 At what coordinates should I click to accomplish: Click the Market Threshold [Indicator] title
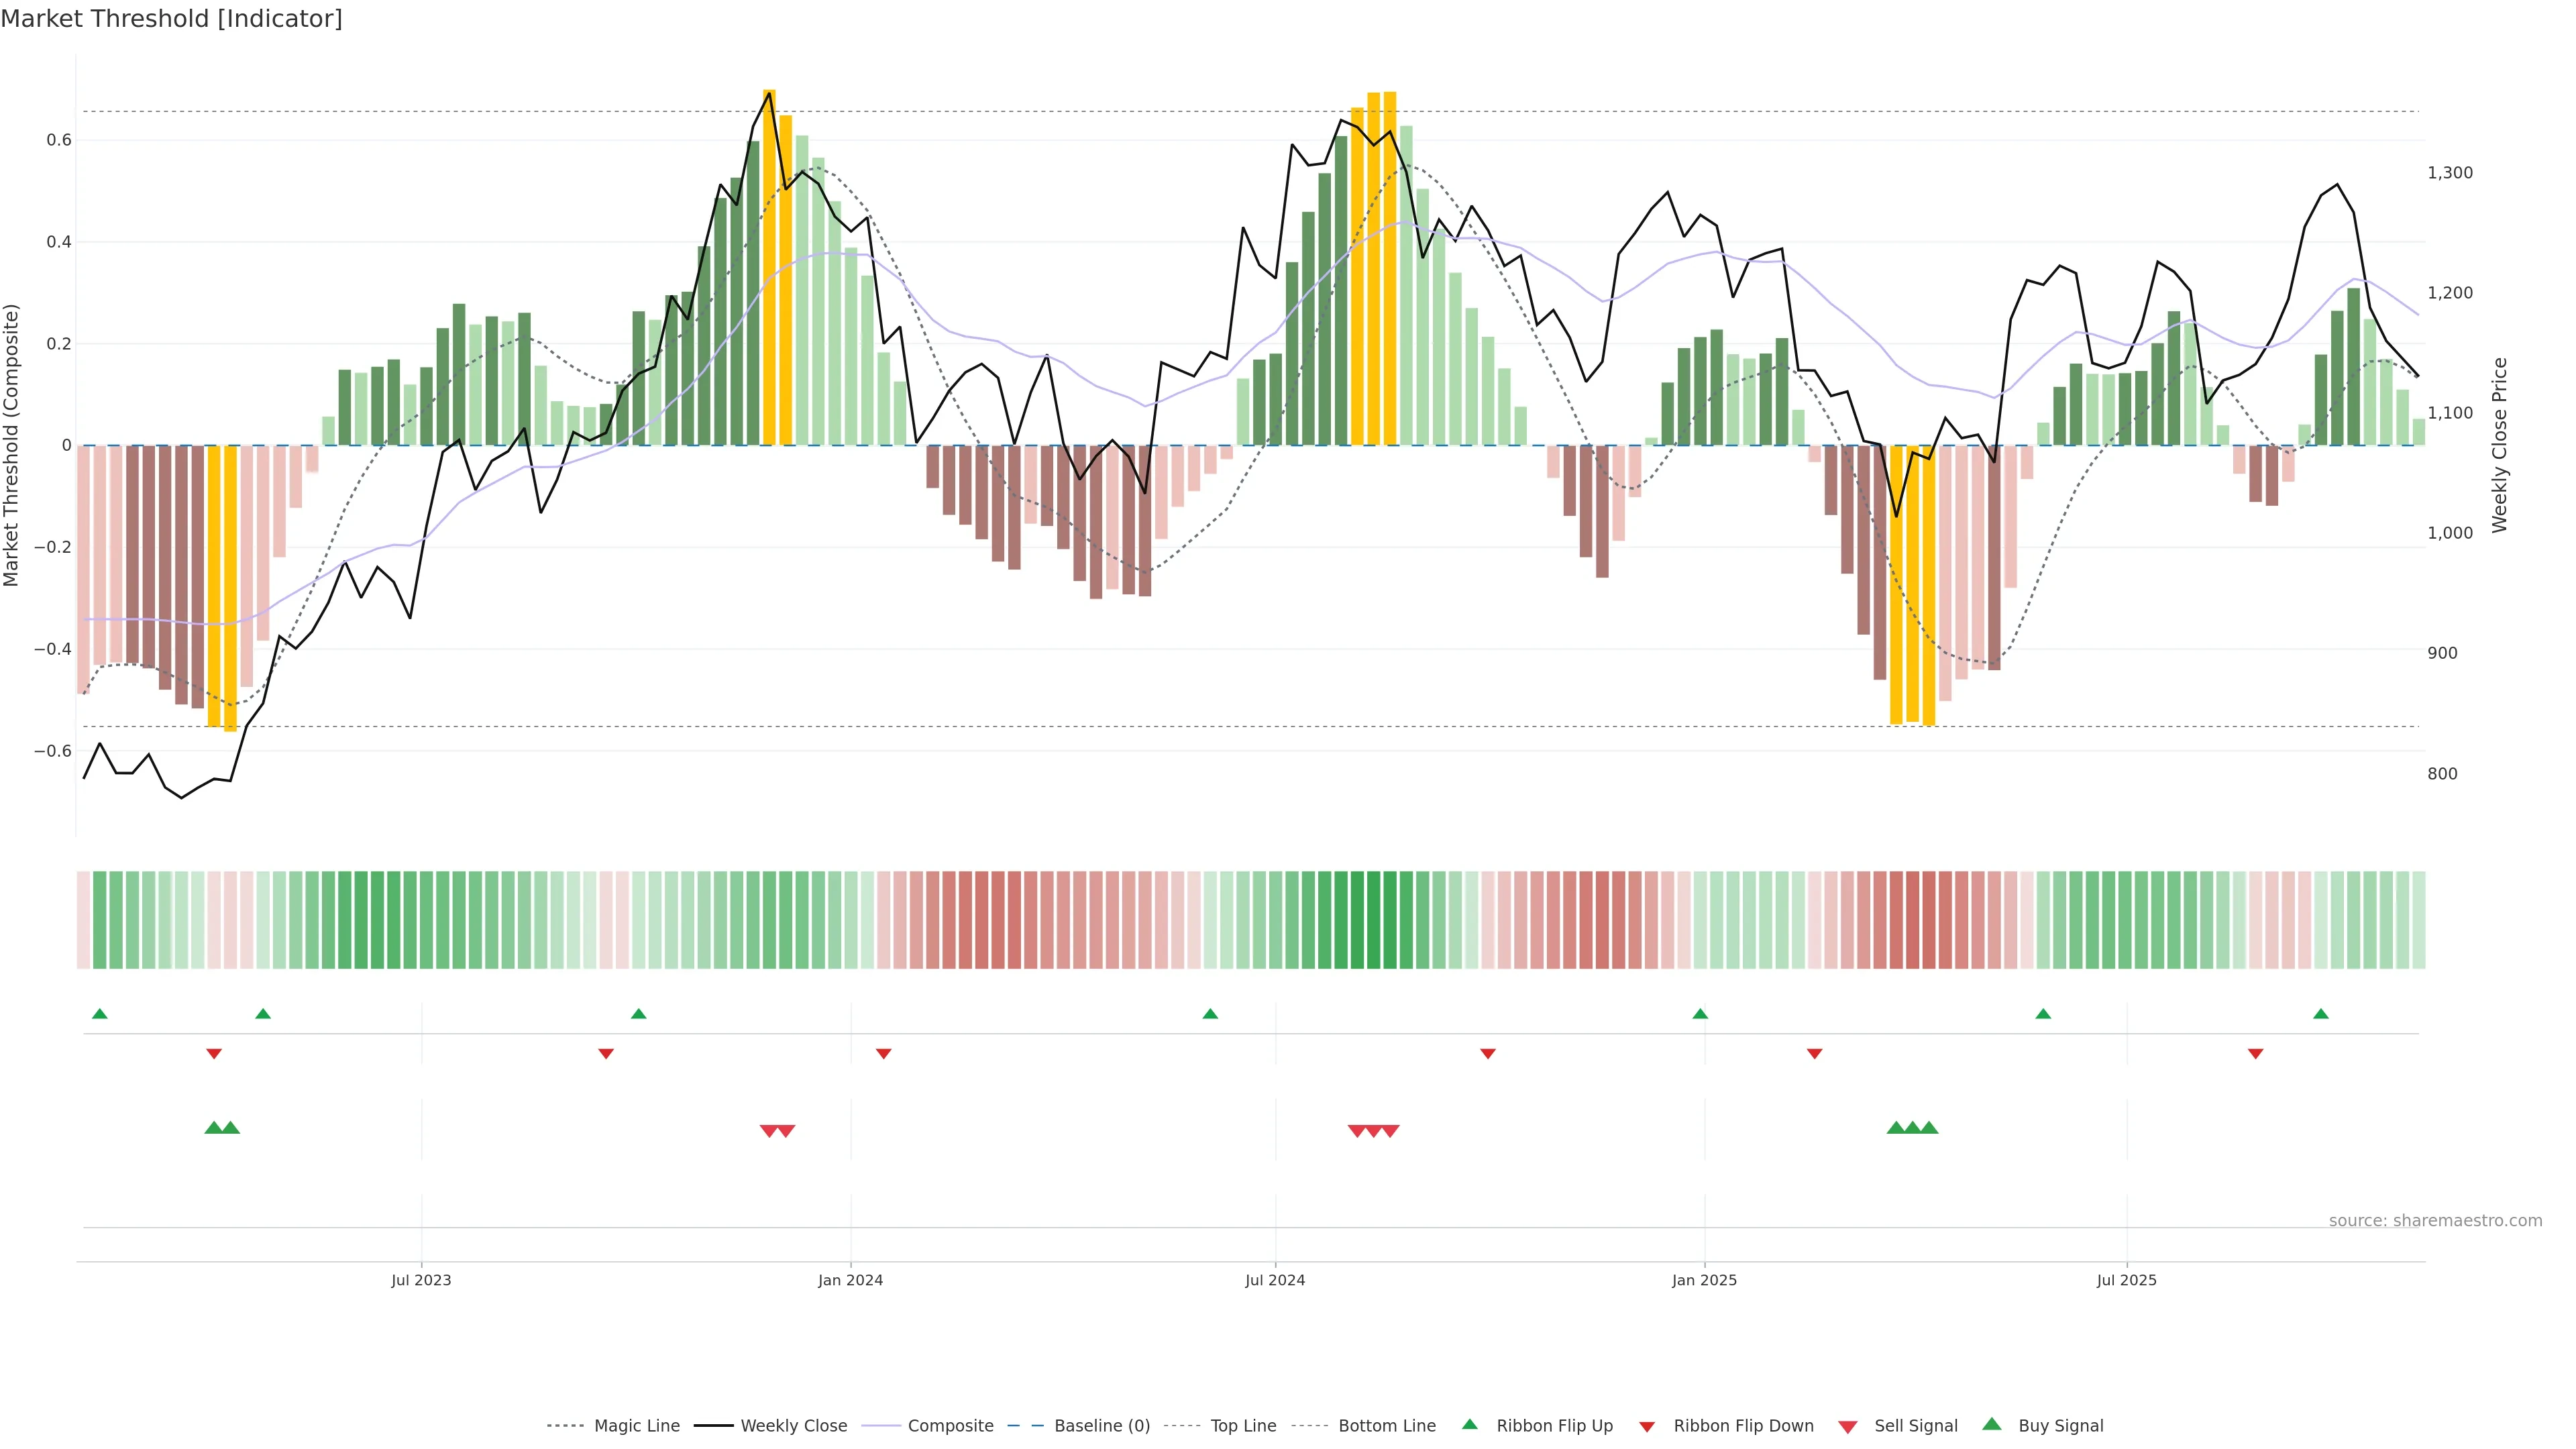[x=171, y=19]
